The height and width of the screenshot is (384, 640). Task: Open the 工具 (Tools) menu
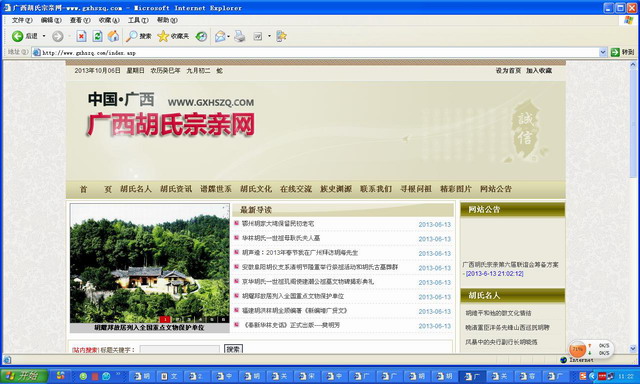pos(138,20)
